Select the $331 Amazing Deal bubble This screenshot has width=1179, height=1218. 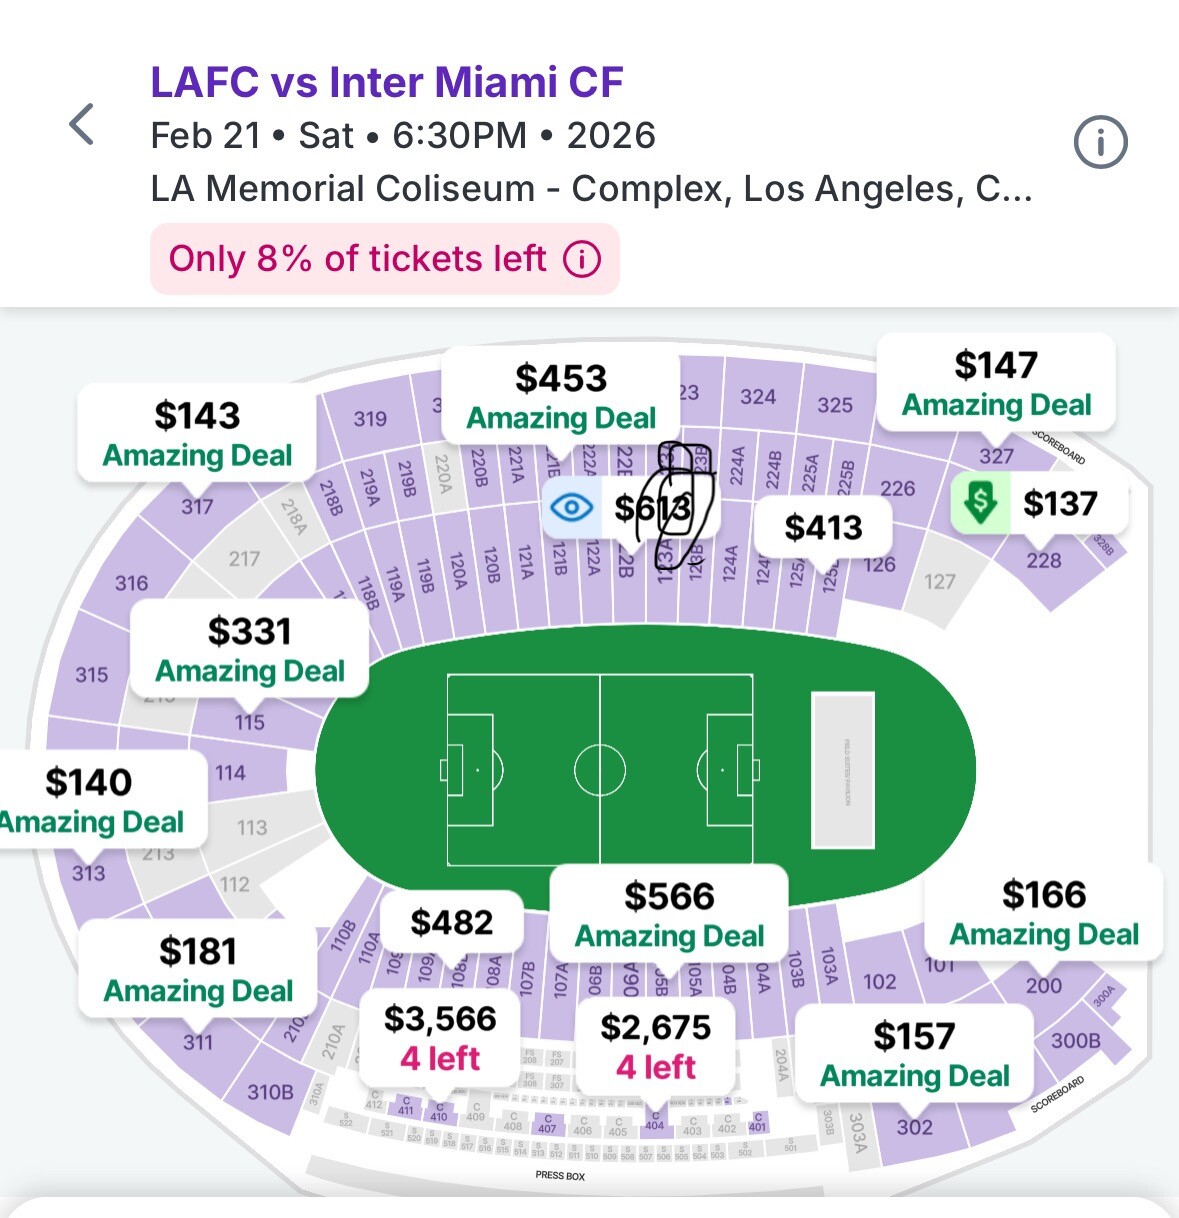coord(250,650)
